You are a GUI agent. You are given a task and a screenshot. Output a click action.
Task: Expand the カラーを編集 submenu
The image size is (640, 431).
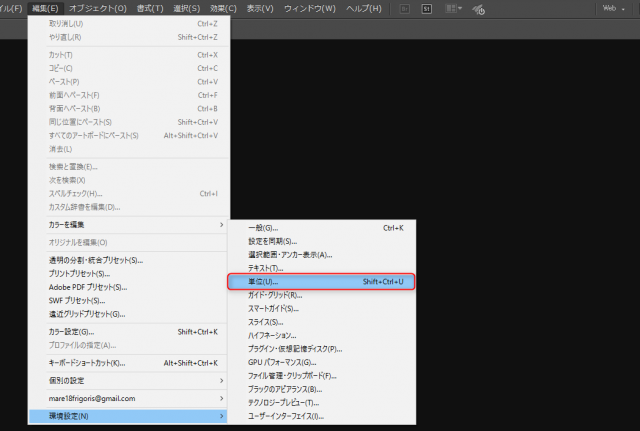[134, 225]
